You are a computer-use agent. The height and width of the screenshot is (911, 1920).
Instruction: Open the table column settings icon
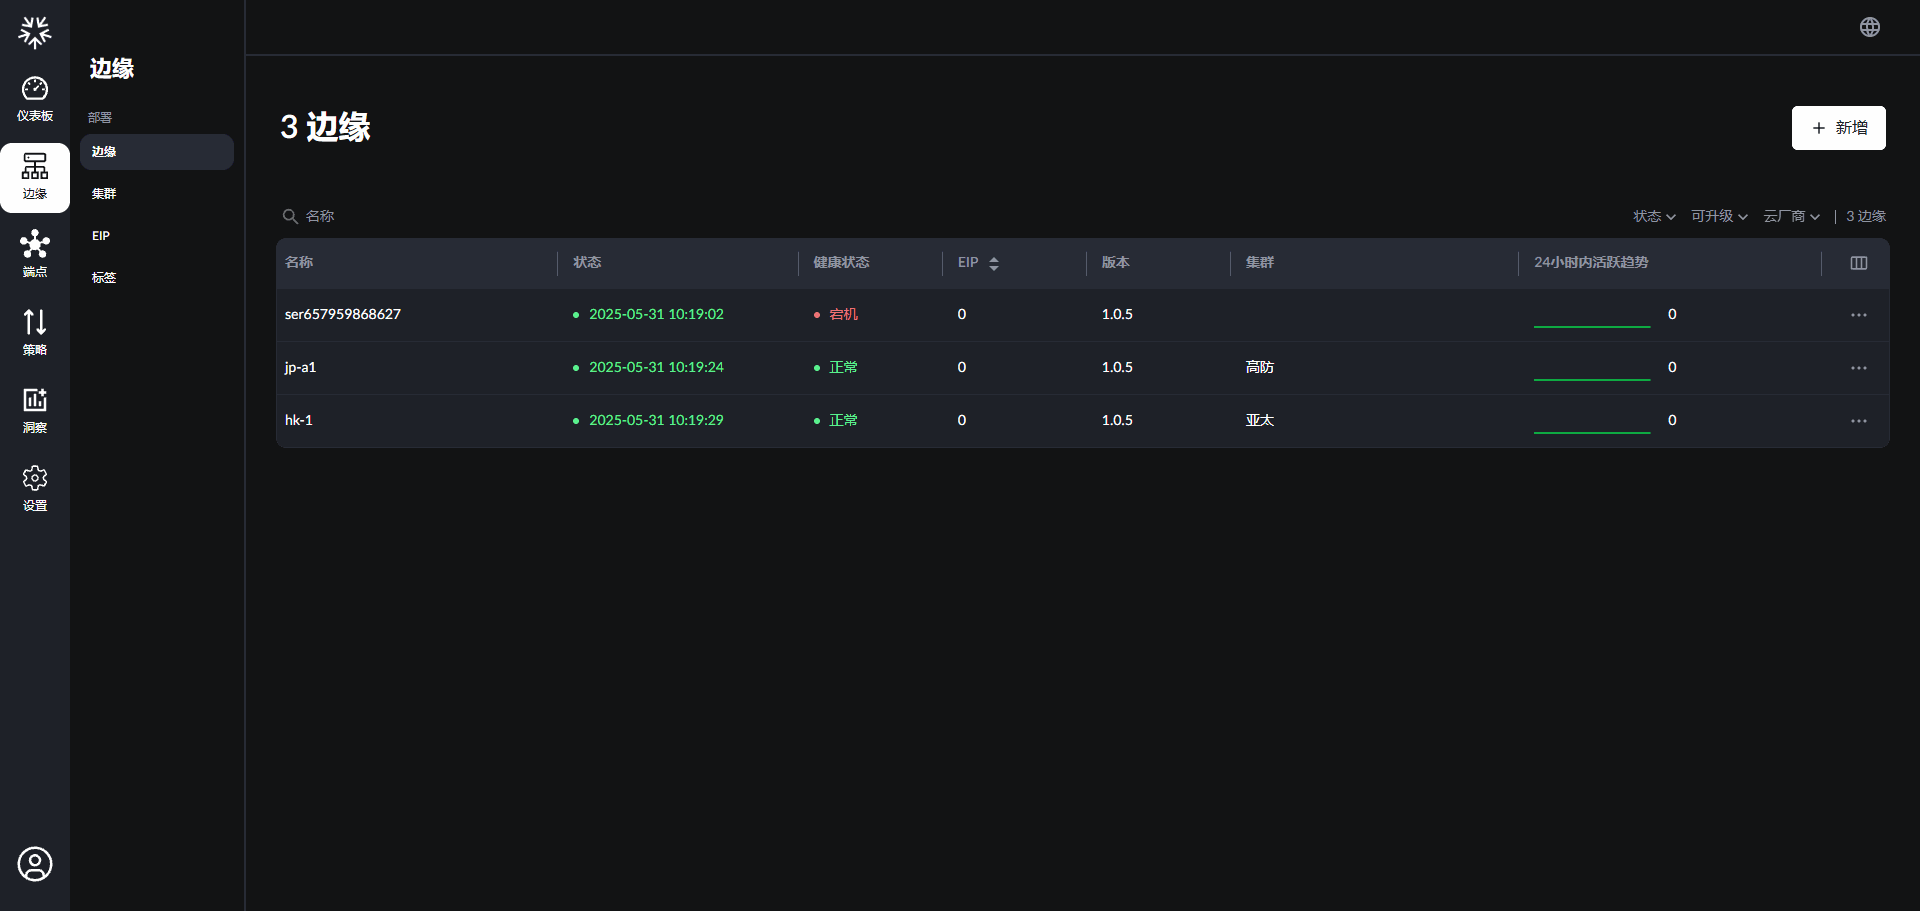1858,263
